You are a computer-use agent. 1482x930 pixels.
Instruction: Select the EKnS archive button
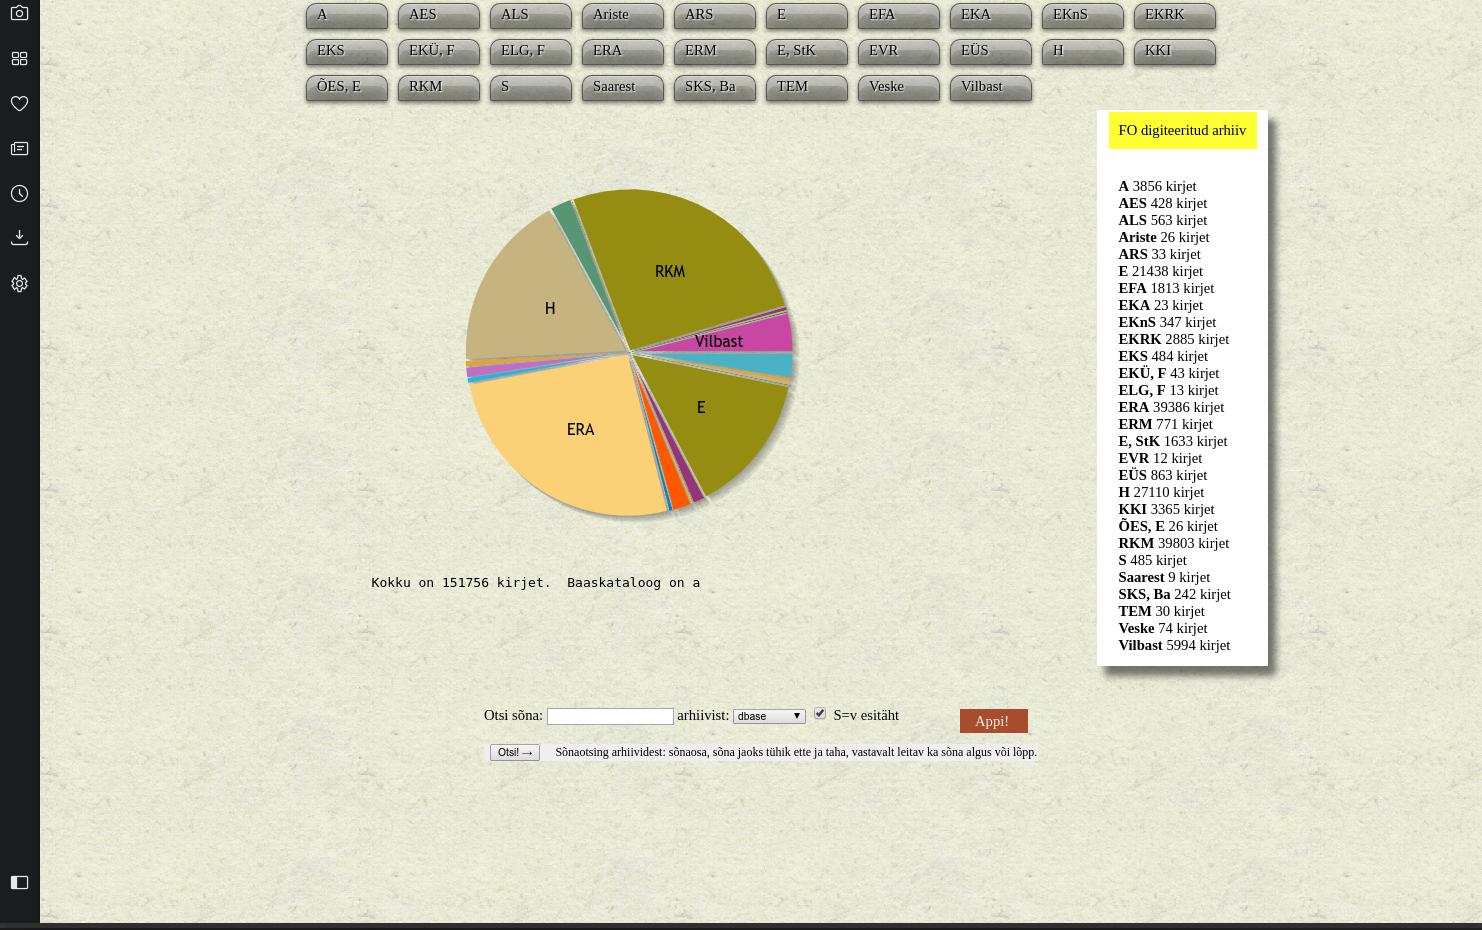[x=1082, y=16]
